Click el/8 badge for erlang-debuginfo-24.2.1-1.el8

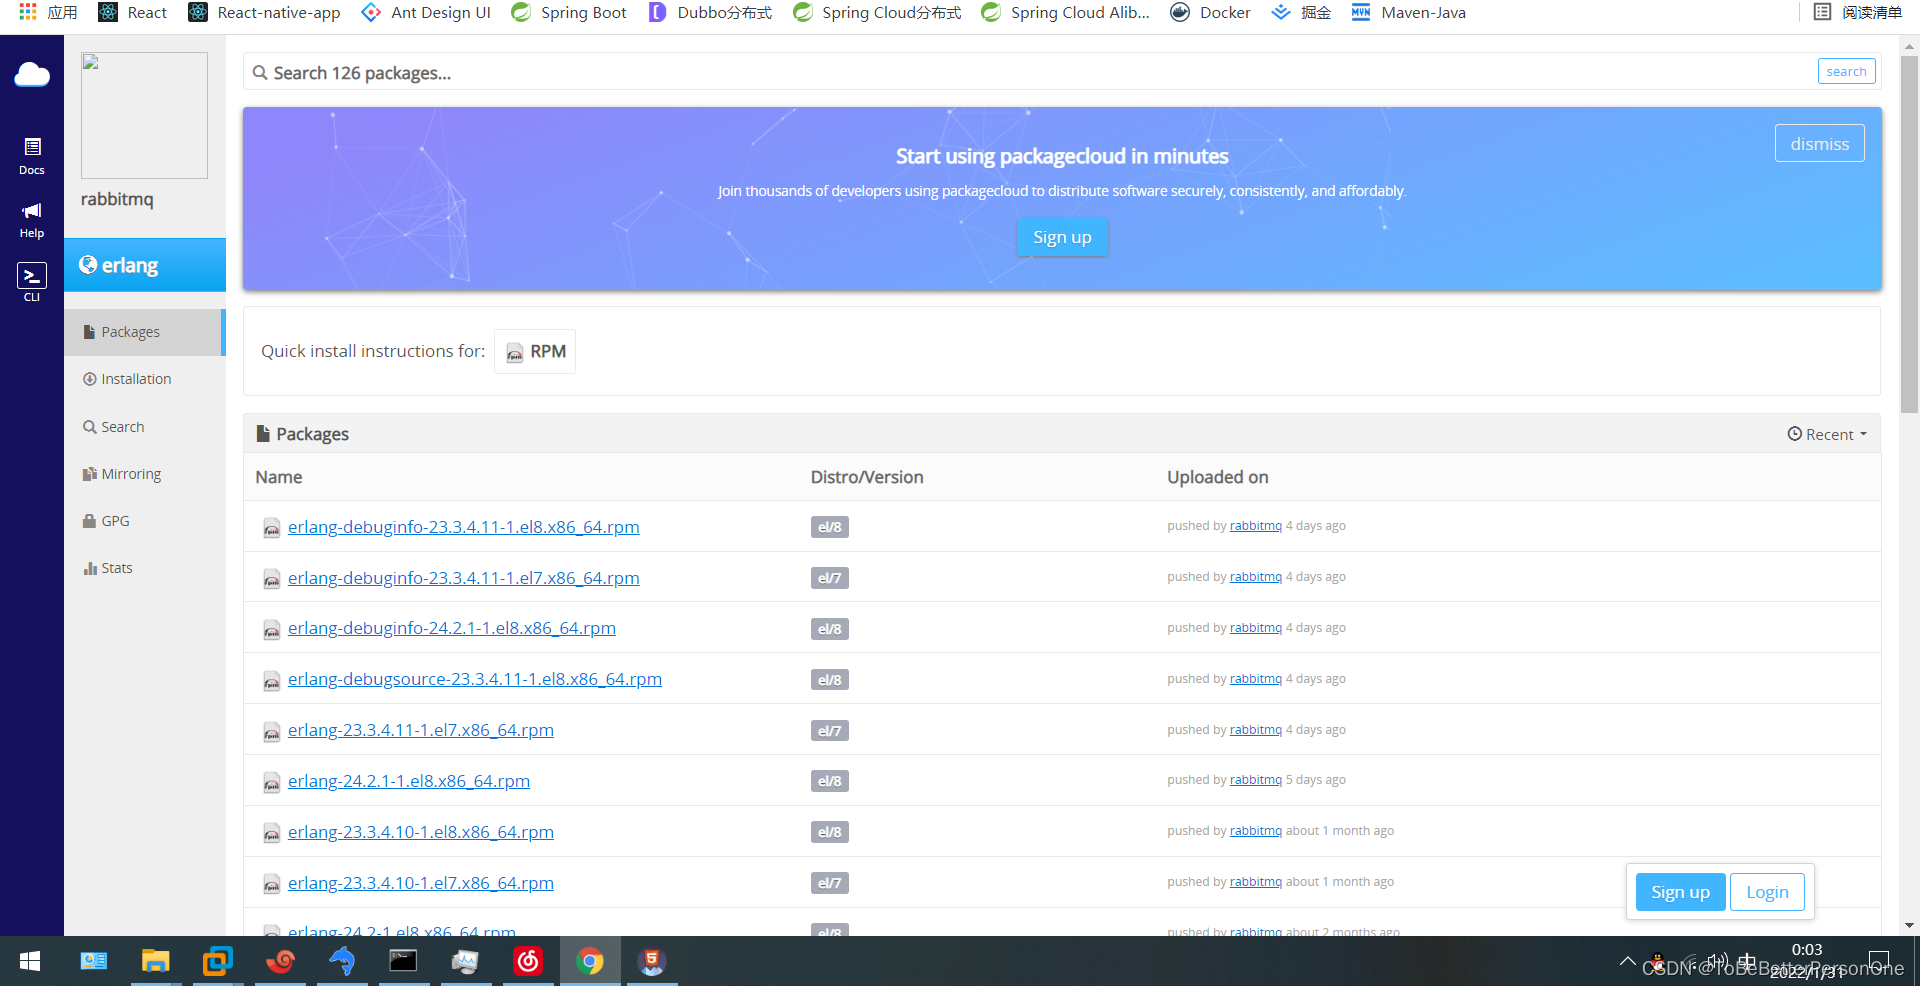pos(829,629)
